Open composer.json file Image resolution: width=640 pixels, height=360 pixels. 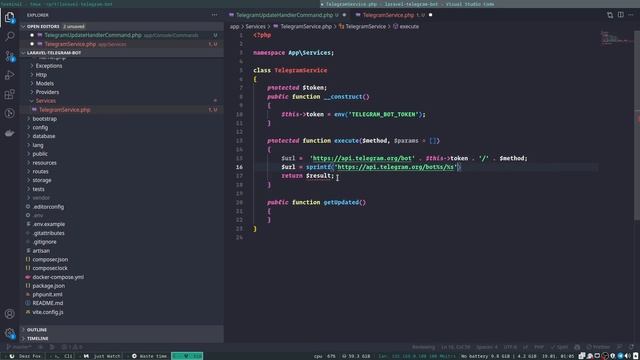pyautogui.click(x=50, y=260)
